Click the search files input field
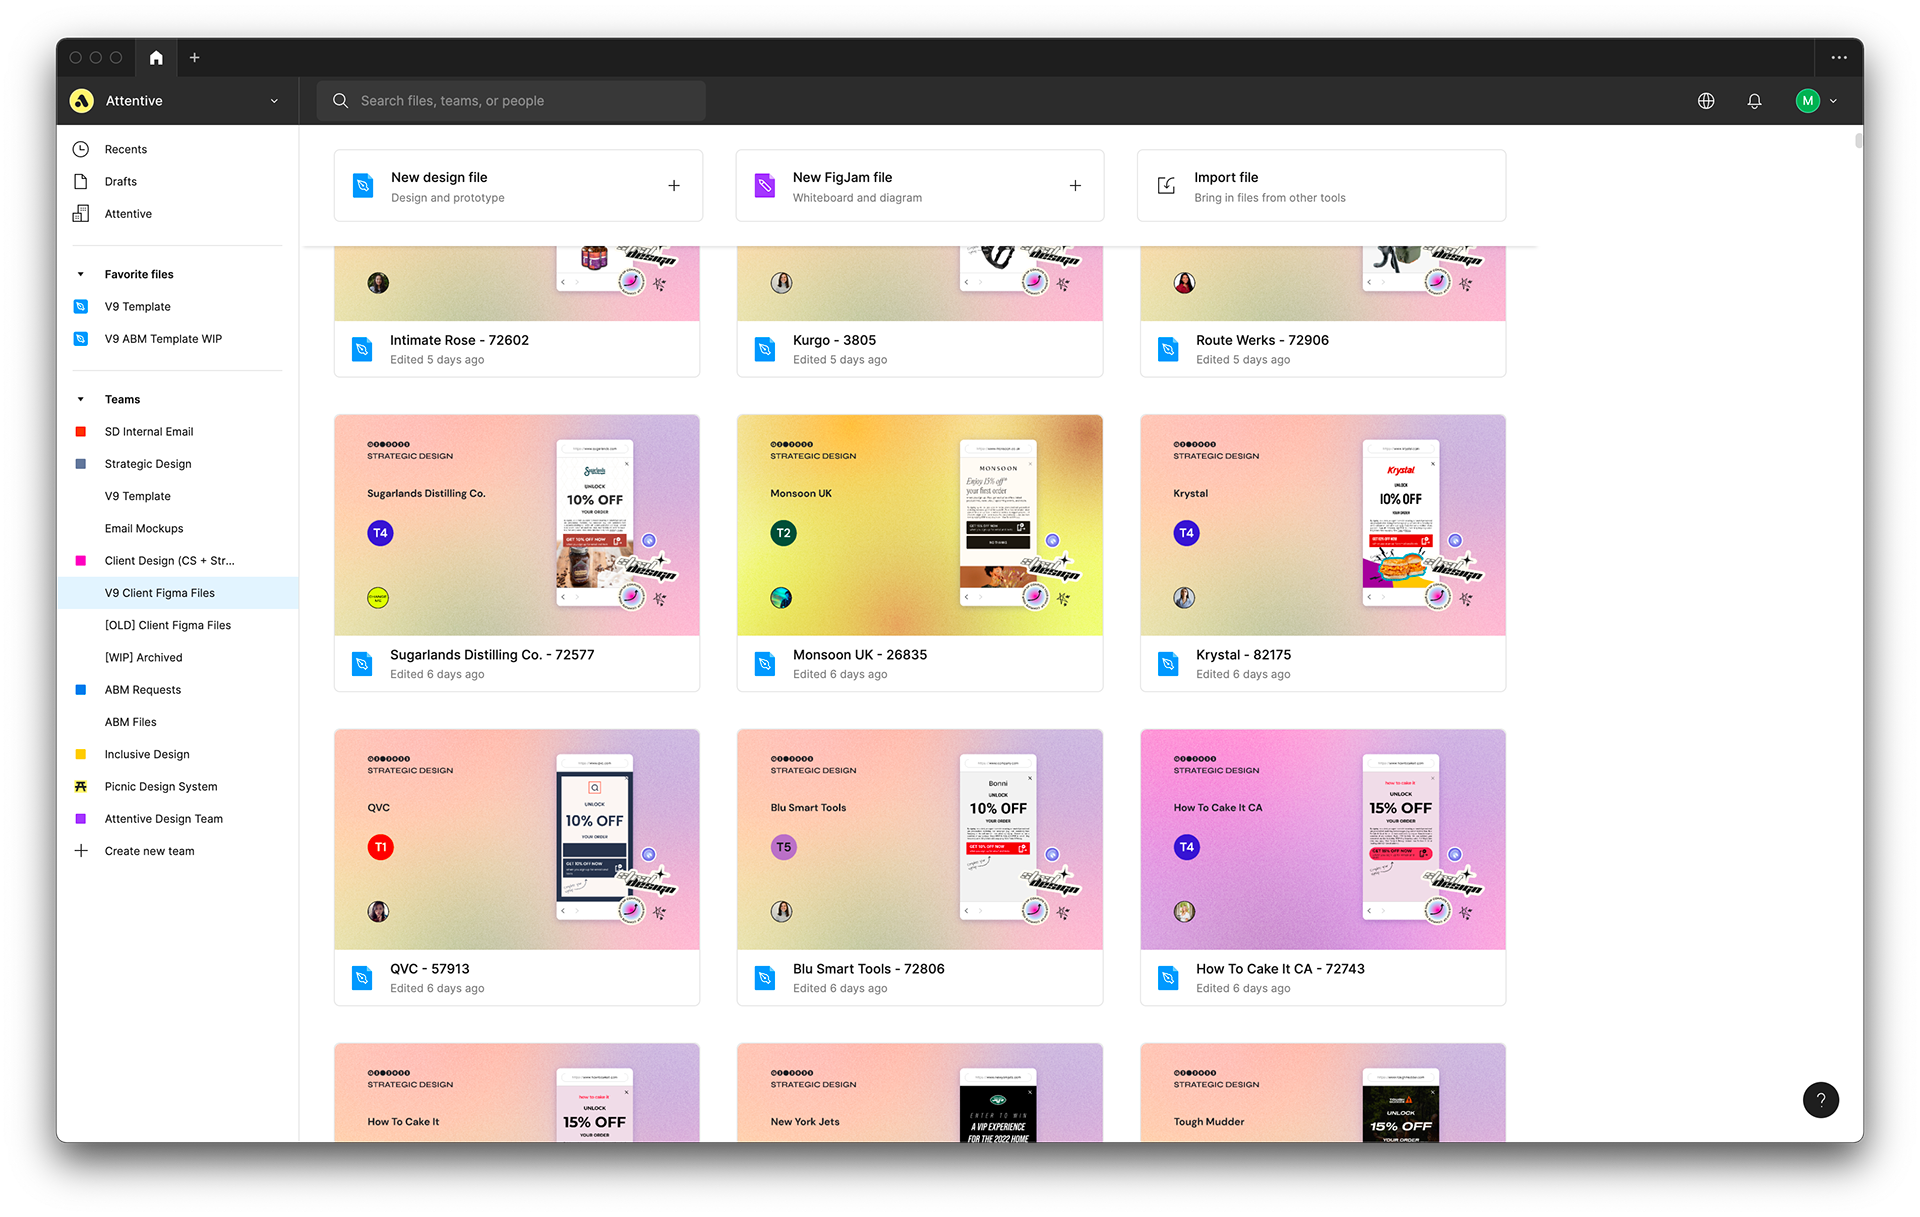This screenshot has height=1217, width=1920. [x=511, y=101]
